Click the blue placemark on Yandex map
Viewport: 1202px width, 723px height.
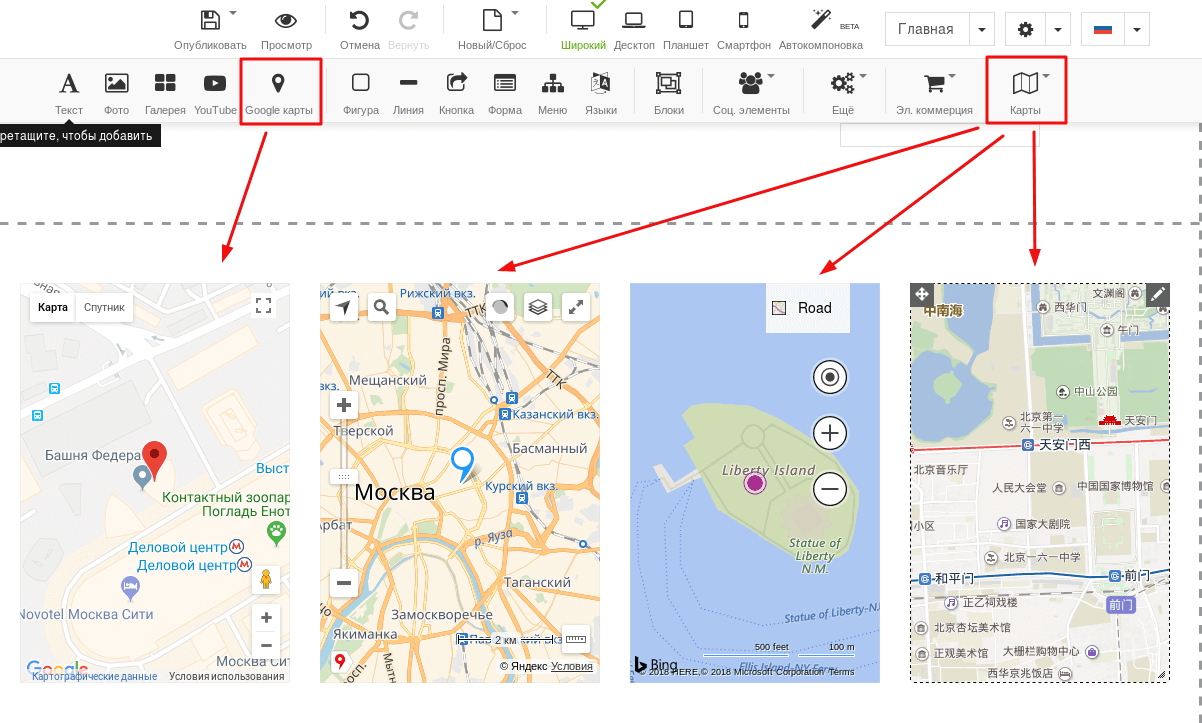pos(462,465)
